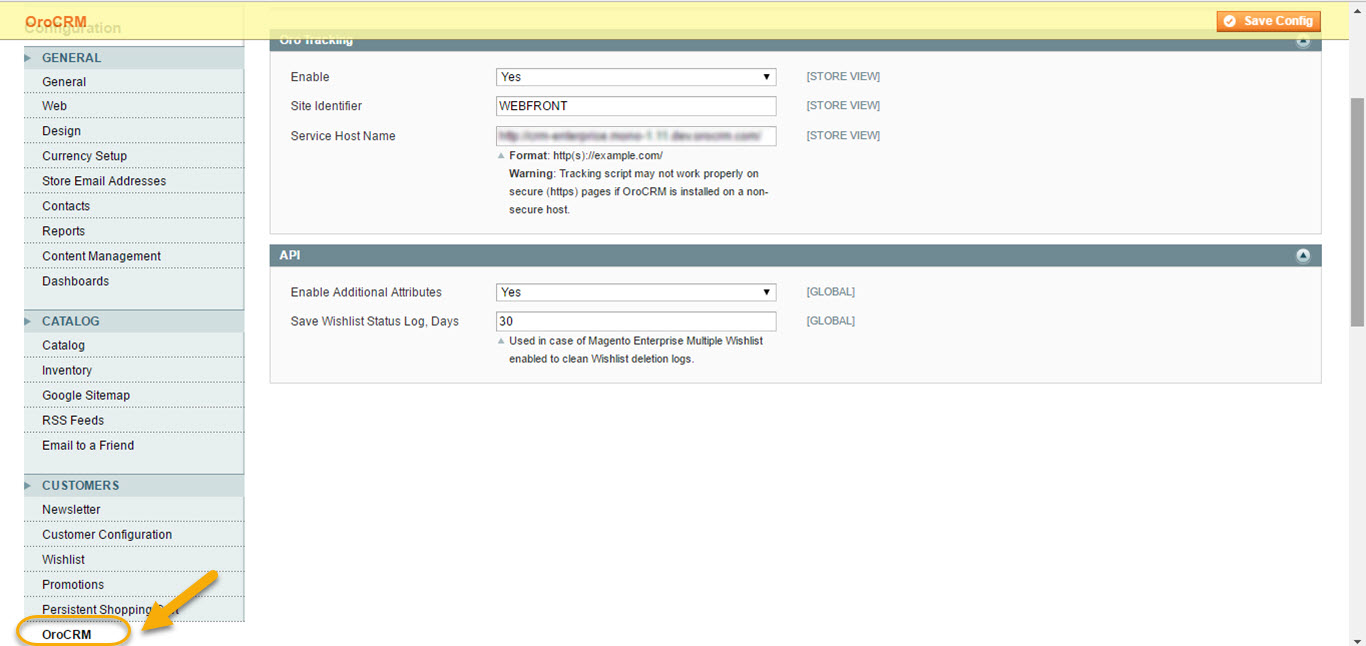The height and width of the screenshot is (646, 1366).
Task: Collapse the CUSTOMERS sidebar group
Action: tap(134, 485)
